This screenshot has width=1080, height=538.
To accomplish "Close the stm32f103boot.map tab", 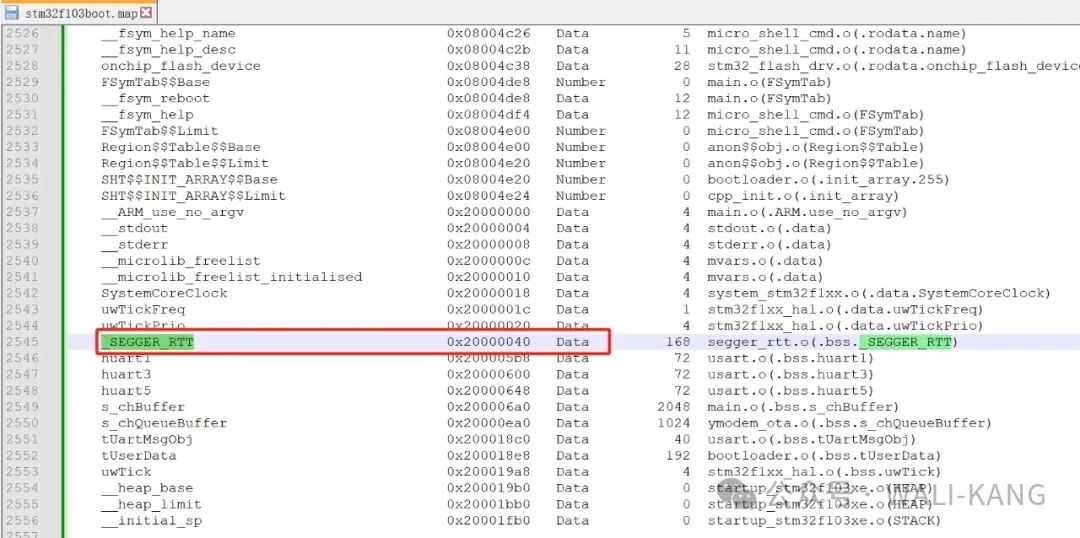I will click(x=146, y=13).
